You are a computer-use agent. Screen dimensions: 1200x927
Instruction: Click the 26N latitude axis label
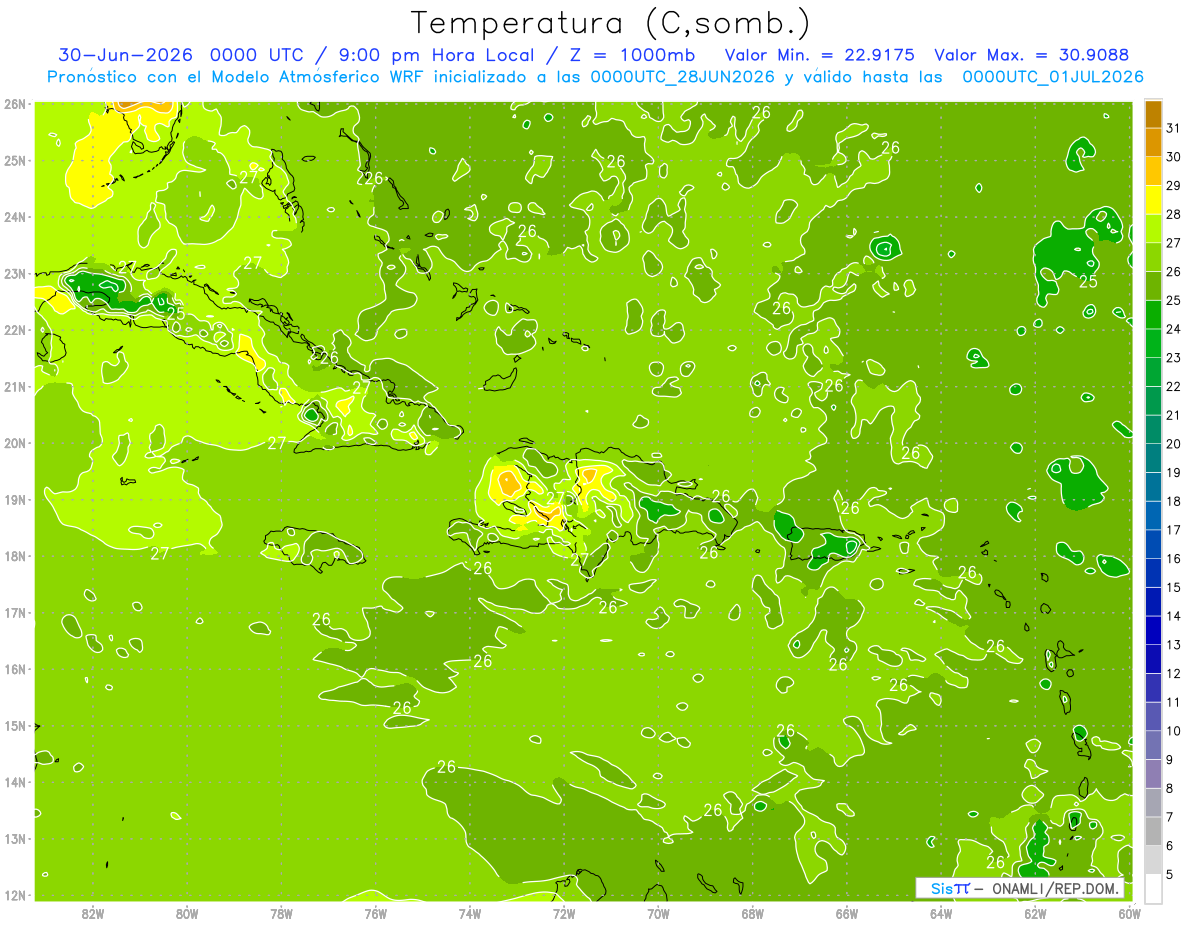click(x=16, y=103)
